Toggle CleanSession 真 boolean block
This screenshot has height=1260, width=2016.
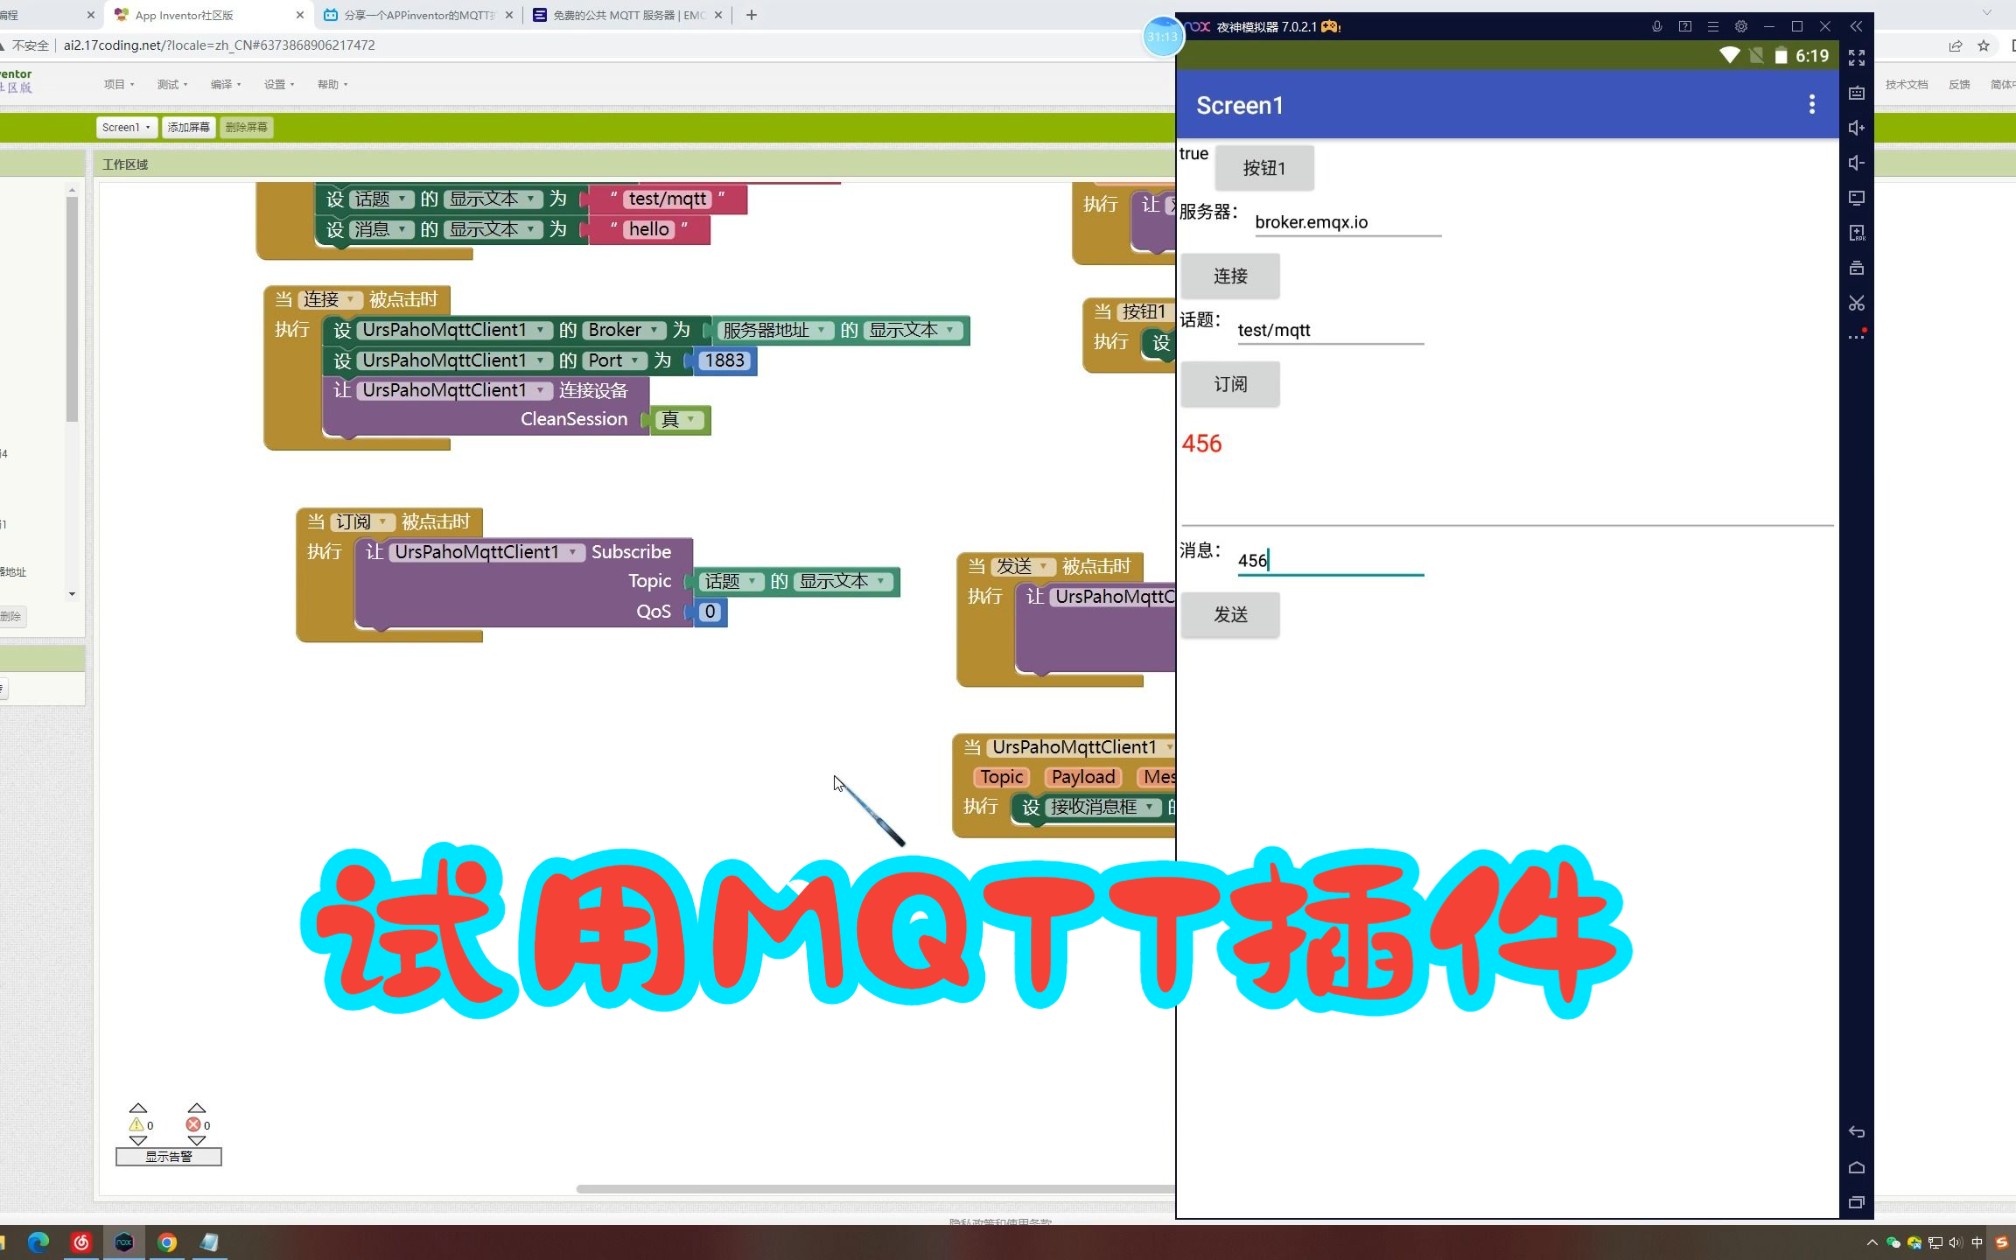click(679, 420)
